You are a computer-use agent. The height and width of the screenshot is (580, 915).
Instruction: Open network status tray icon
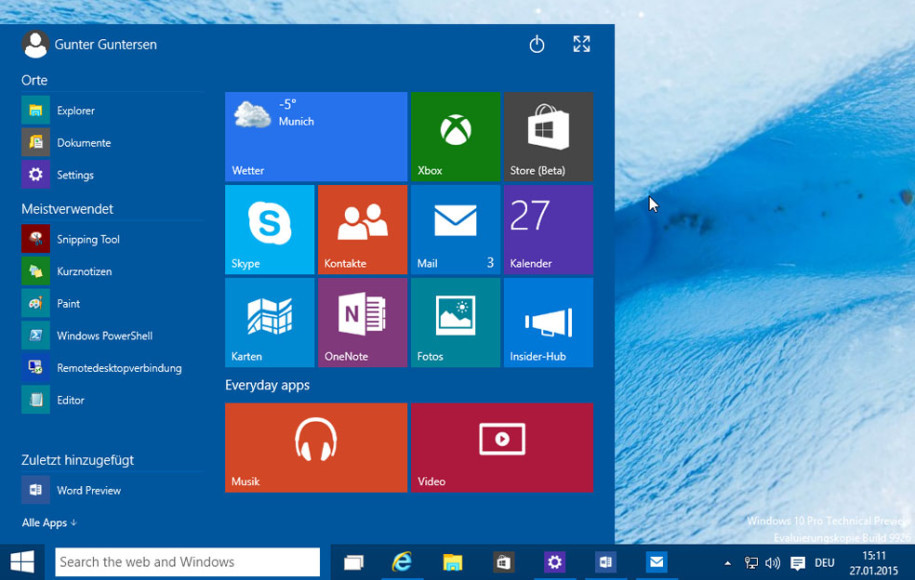pyautogui.click(x=751, y=563)
